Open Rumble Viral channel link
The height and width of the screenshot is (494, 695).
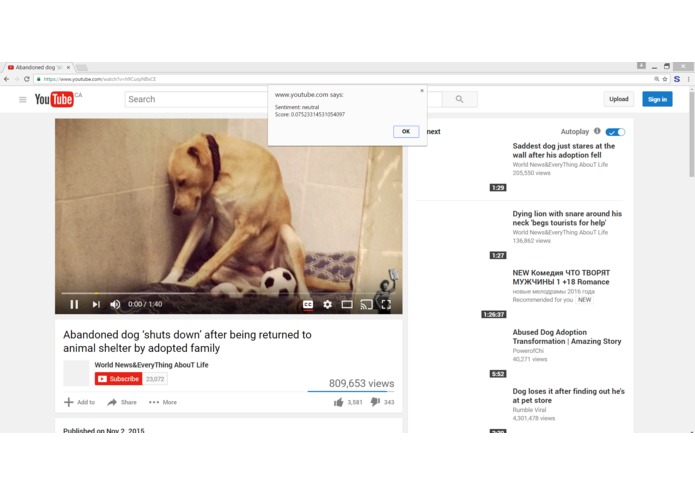click(529, 410)
